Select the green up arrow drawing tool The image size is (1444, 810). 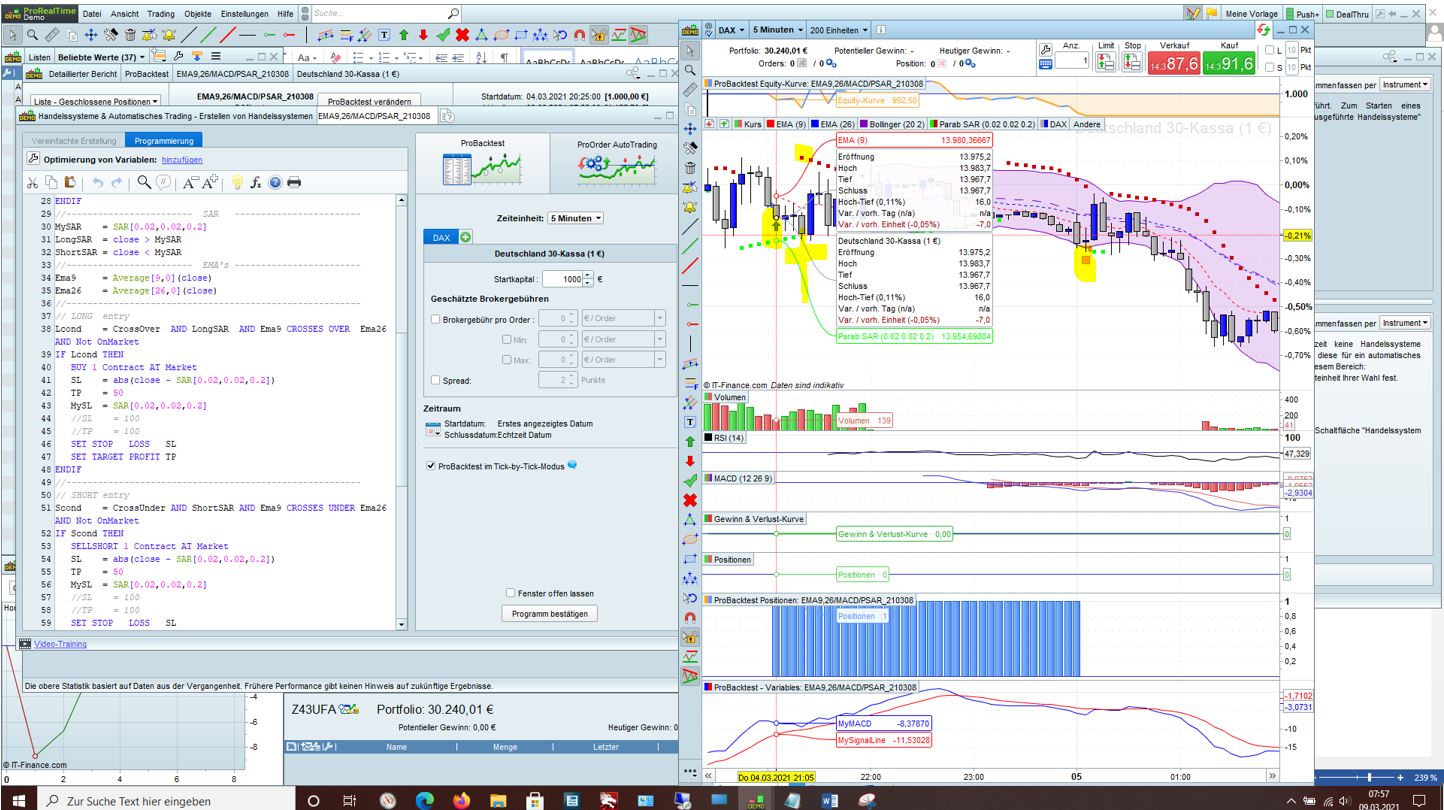405,35
